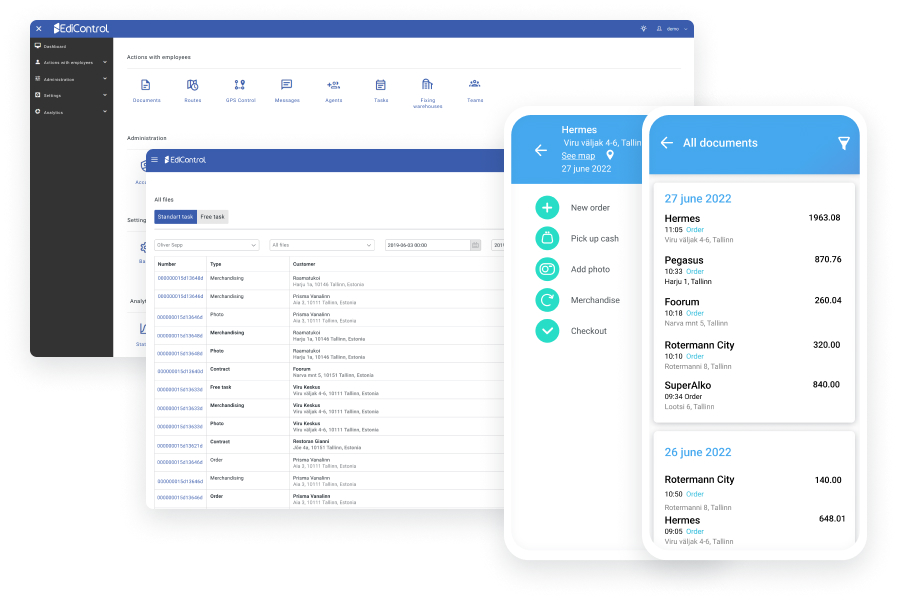
Task: Tap the New order plus icon
Action: coord(547,208)
